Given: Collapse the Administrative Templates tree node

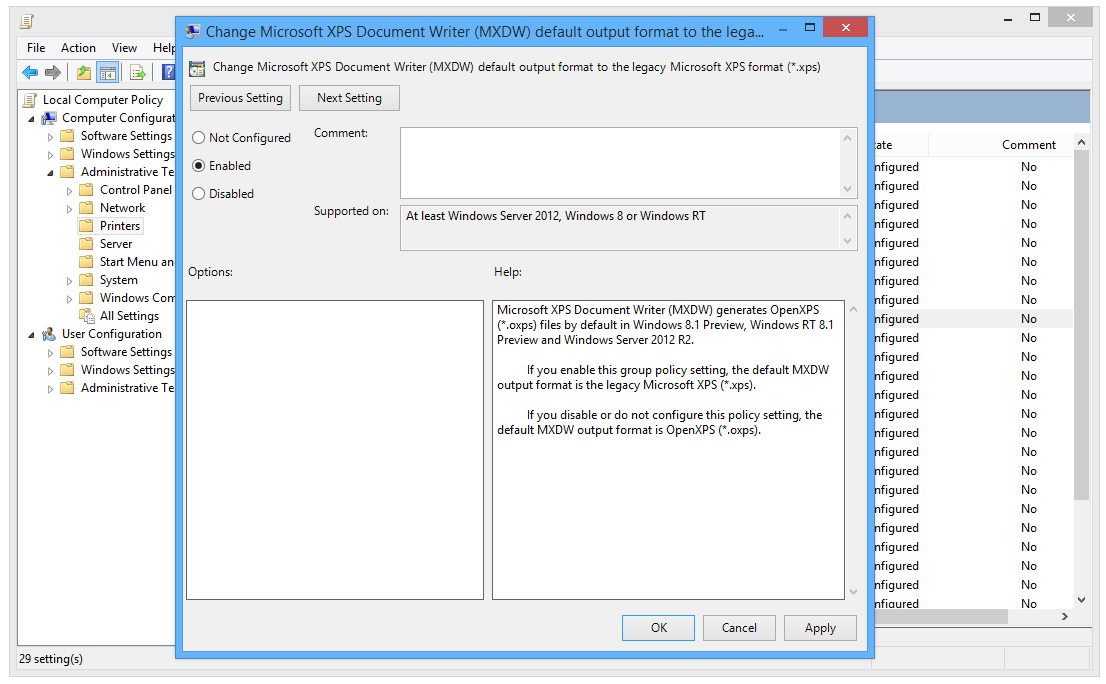Looking at the screenshot, I should click(x=48, y=171).
